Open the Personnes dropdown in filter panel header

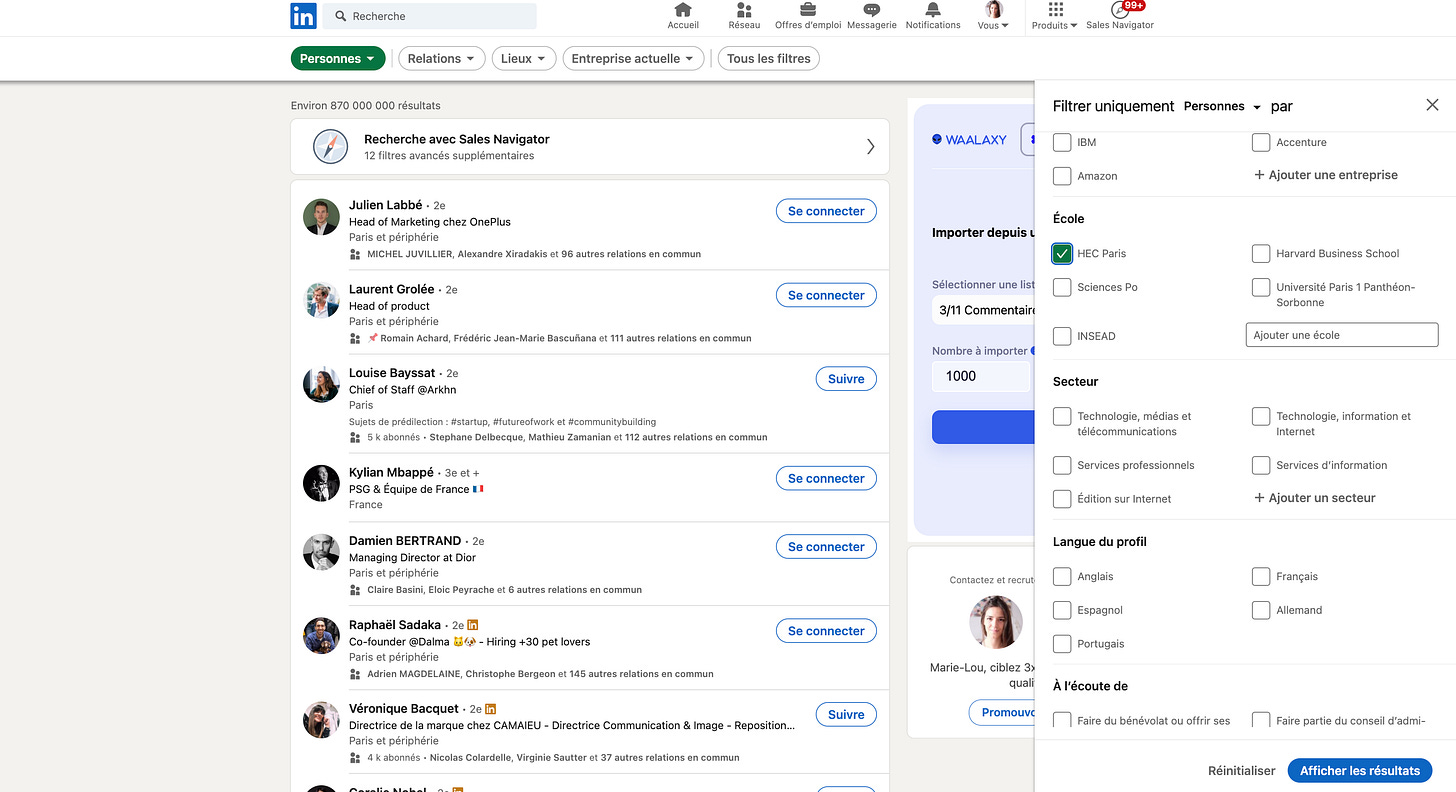point(1222,106)
